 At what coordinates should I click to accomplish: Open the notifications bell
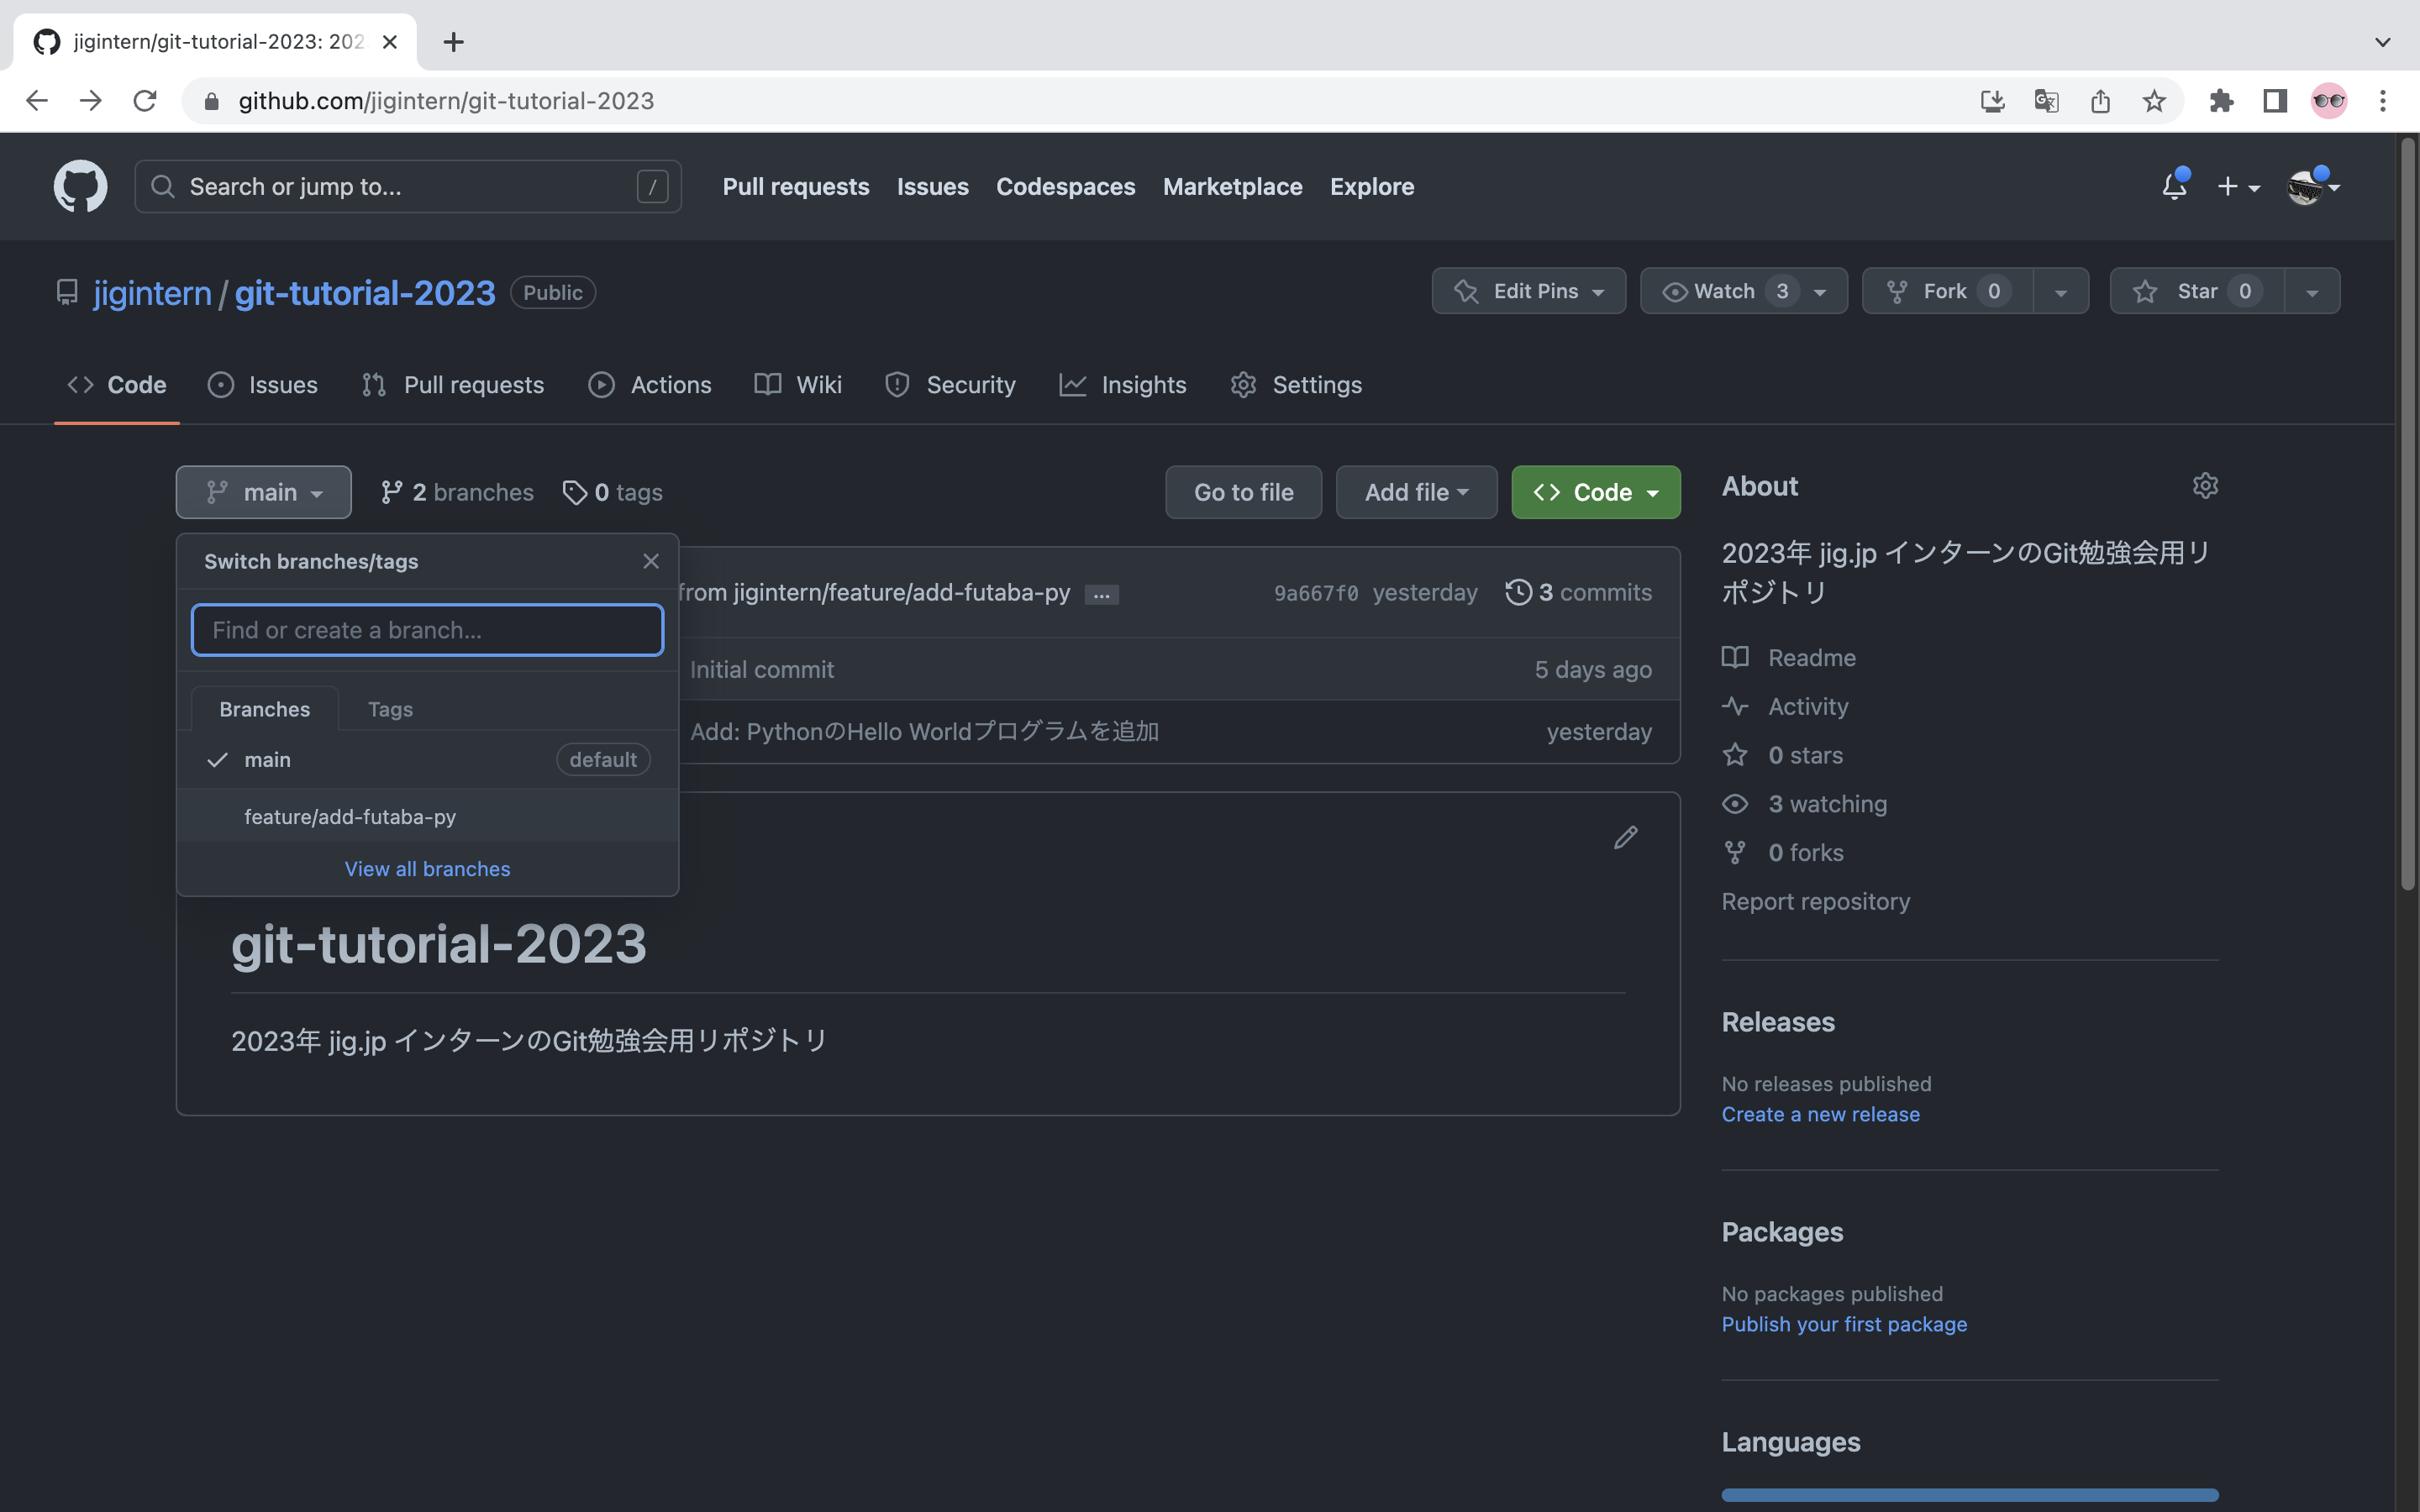[x=2173, y=186]
